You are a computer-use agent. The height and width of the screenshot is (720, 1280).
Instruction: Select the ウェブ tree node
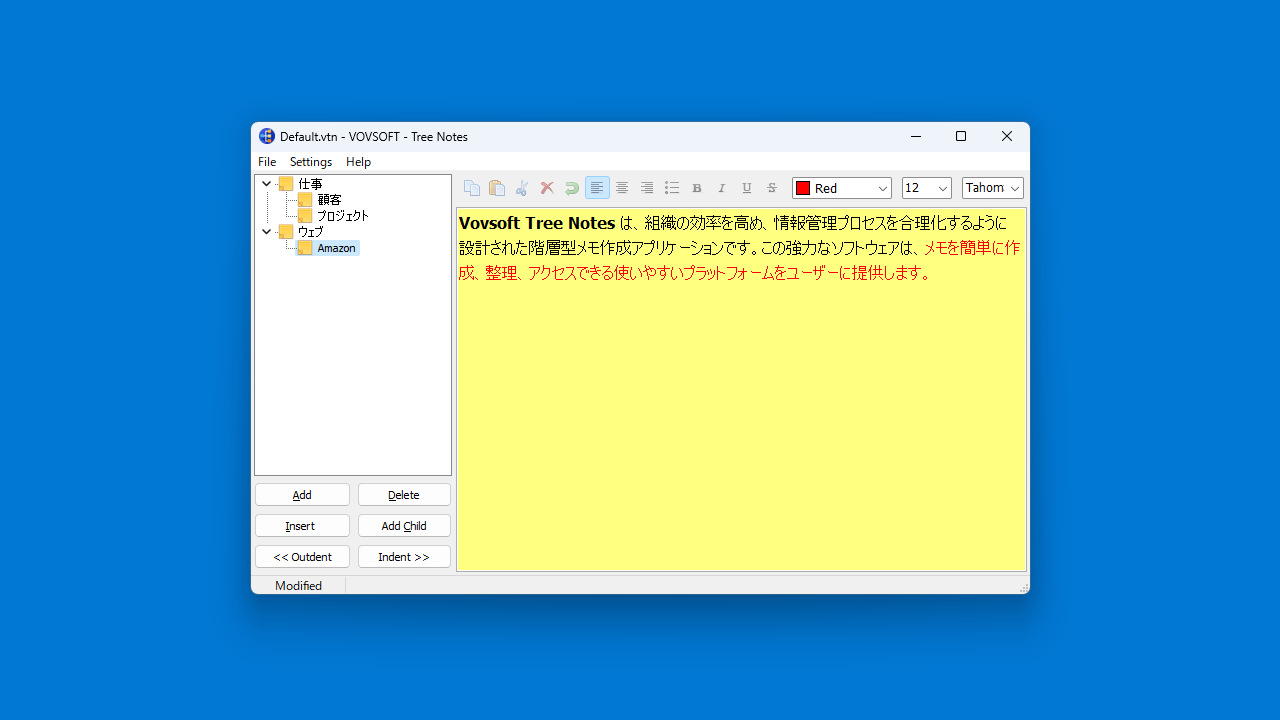coord(310,232)
